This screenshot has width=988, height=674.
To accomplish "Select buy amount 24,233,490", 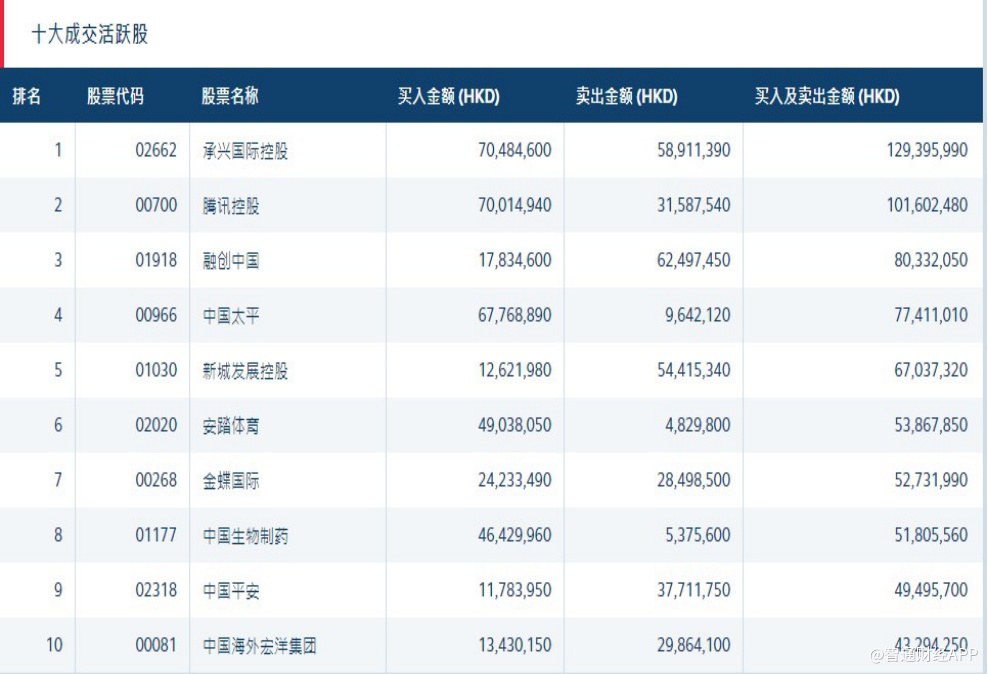I will (x=515, y=480).
